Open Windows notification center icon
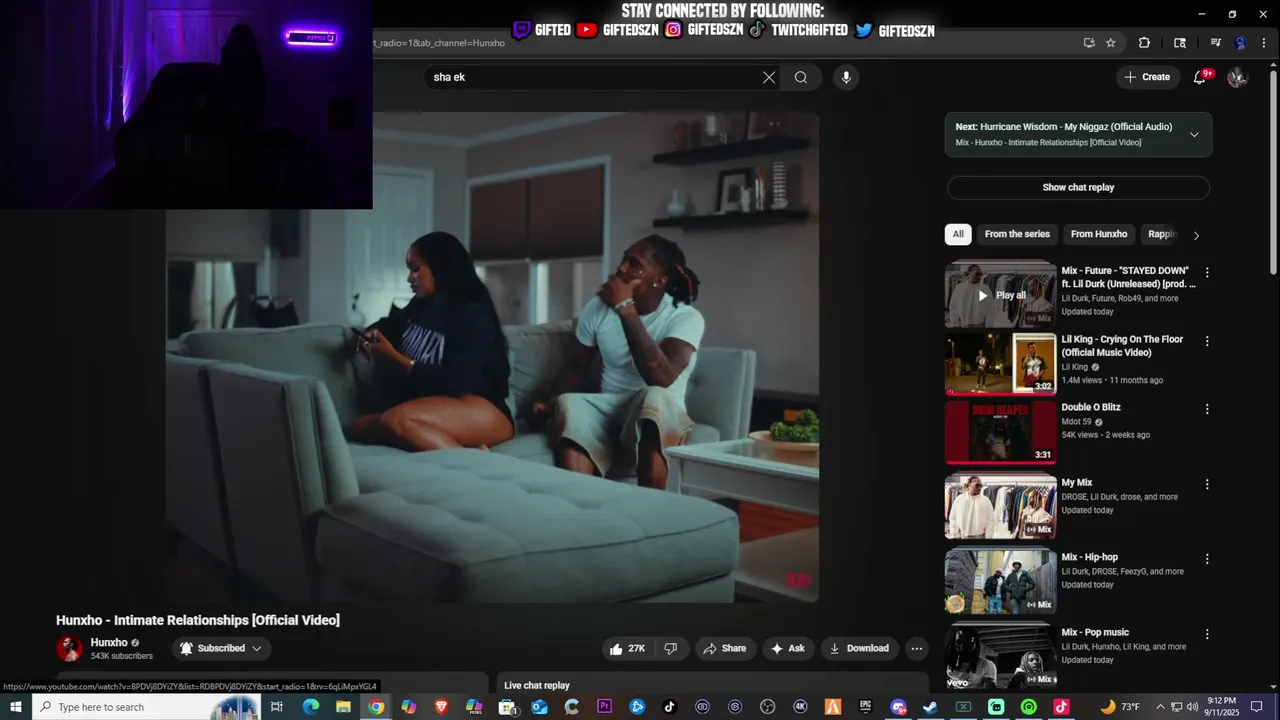 tap(1257, 707)
